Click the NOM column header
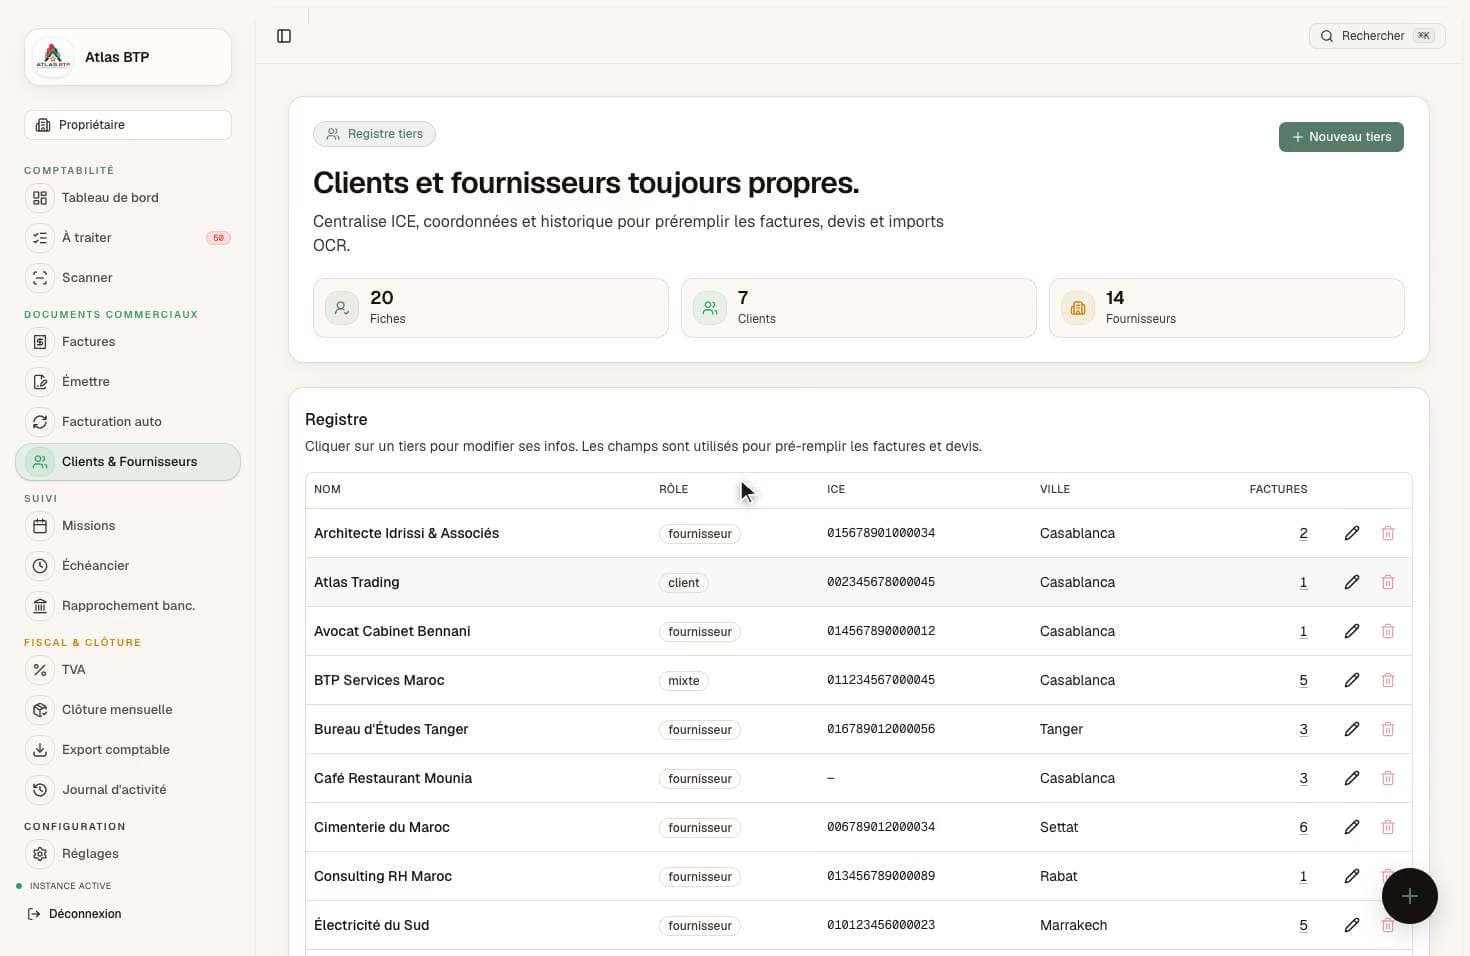Image resolution: width=1470 pixels, height=956 pixels. [x=327, y=489]
